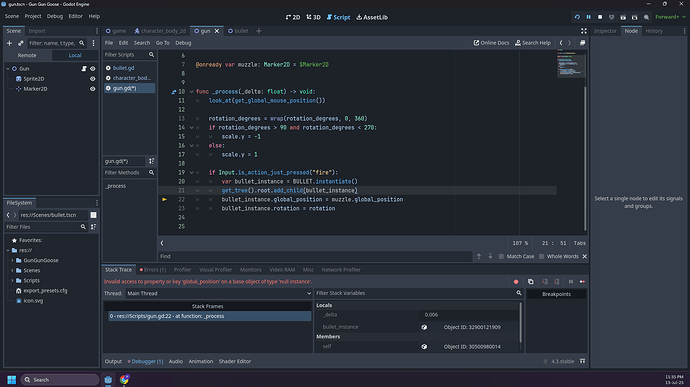The height and width of the screenshot is (387, 690).
Task: Close the Find bar
Action: 585,256
